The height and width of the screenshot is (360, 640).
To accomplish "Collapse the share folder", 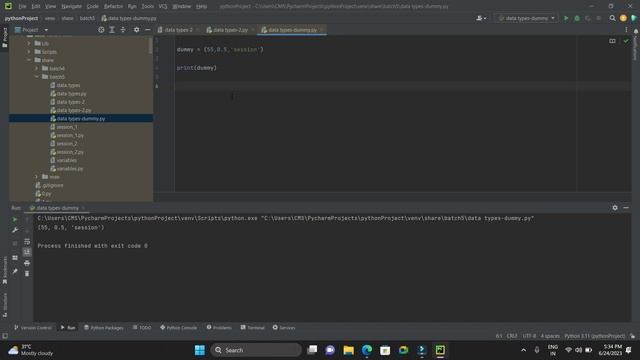I will pos(29,60).
